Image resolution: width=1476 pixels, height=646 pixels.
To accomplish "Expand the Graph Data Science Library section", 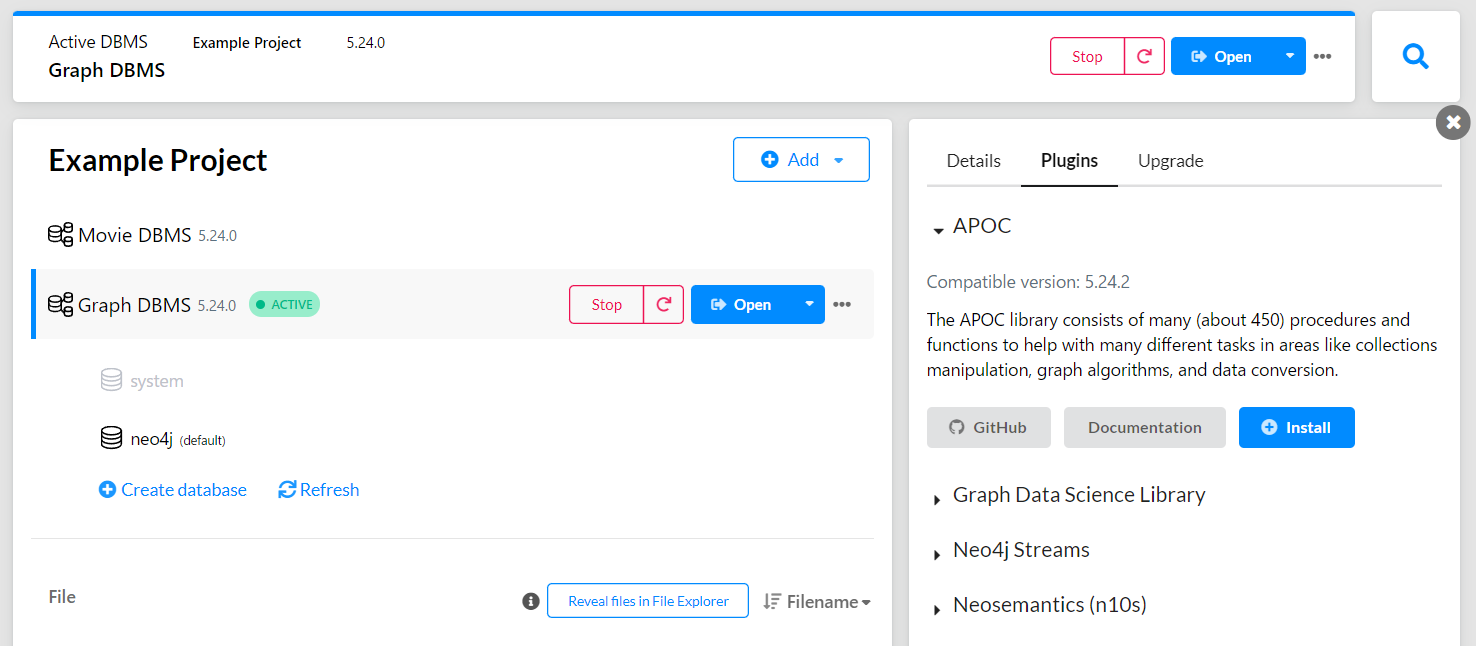I will 937,499.
